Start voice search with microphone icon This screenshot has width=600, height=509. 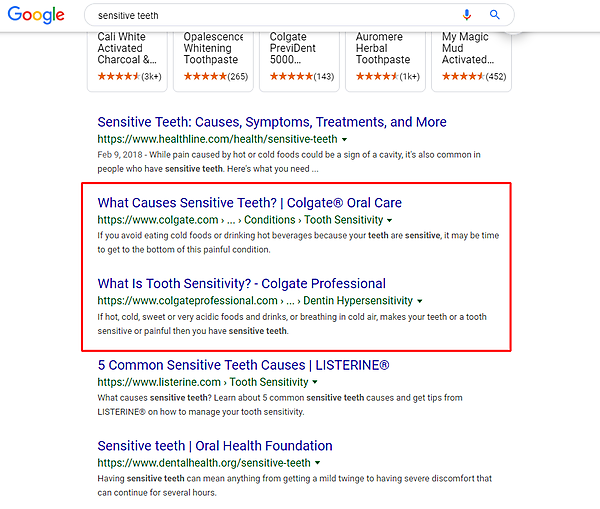[467, 15]
